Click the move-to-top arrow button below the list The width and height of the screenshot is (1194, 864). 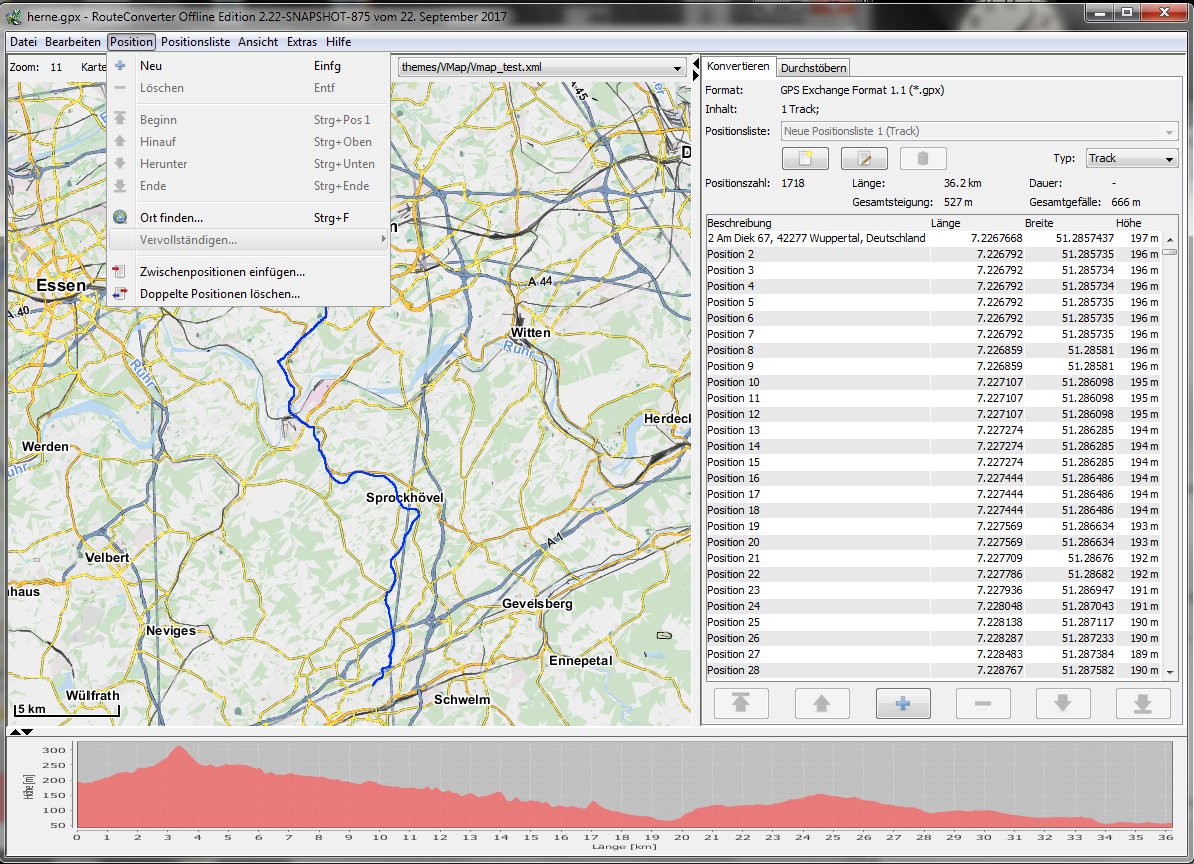pos(741,703)
